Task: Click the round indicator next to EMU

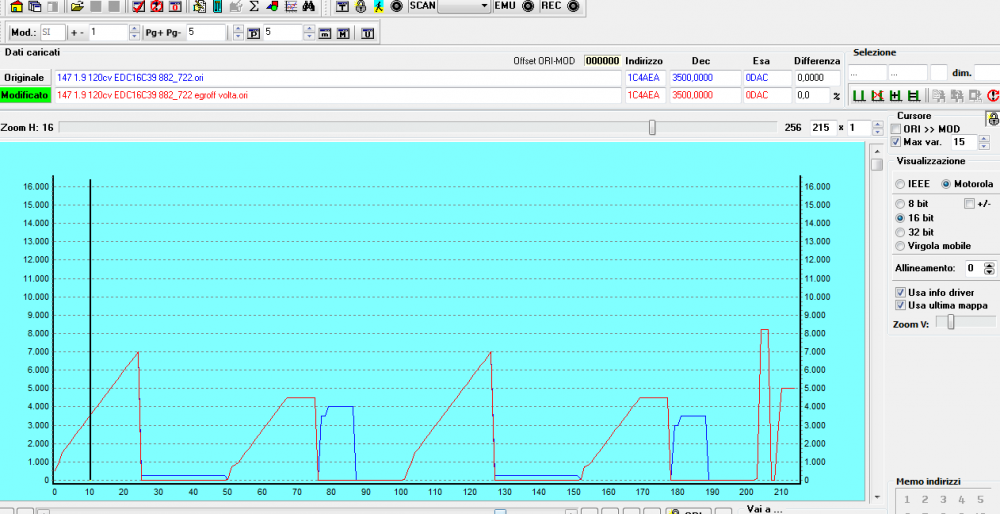Action: pos(528,6)
